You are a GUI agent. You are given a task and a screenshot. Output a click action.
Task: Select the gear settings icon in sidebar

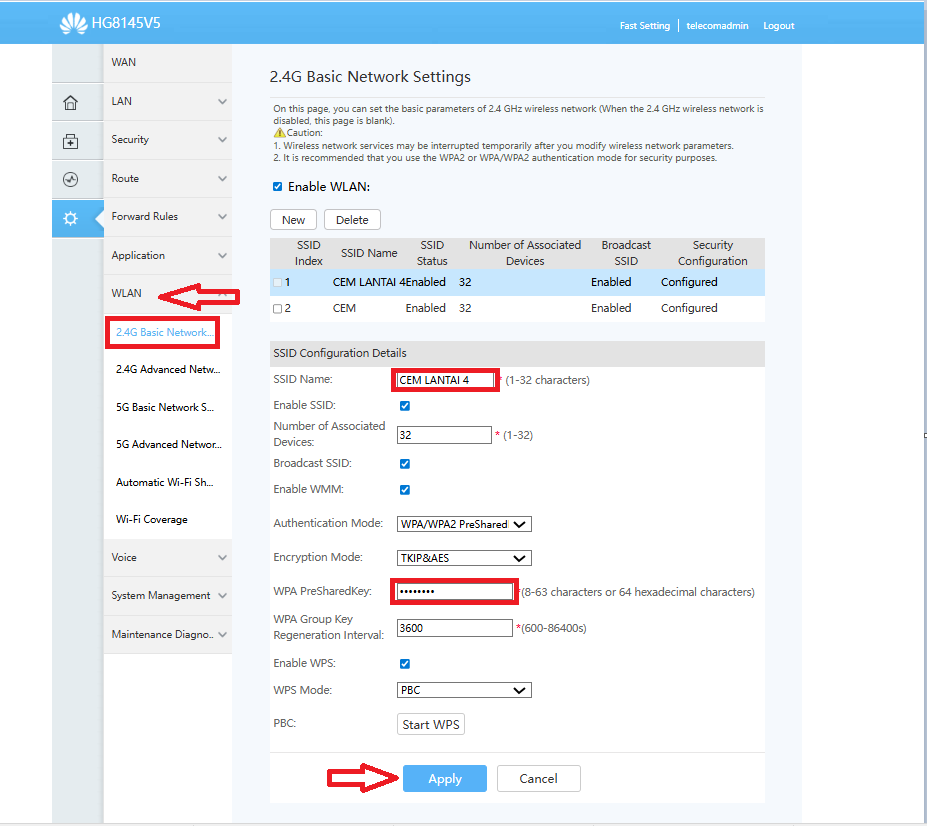[x=70, y=218]
